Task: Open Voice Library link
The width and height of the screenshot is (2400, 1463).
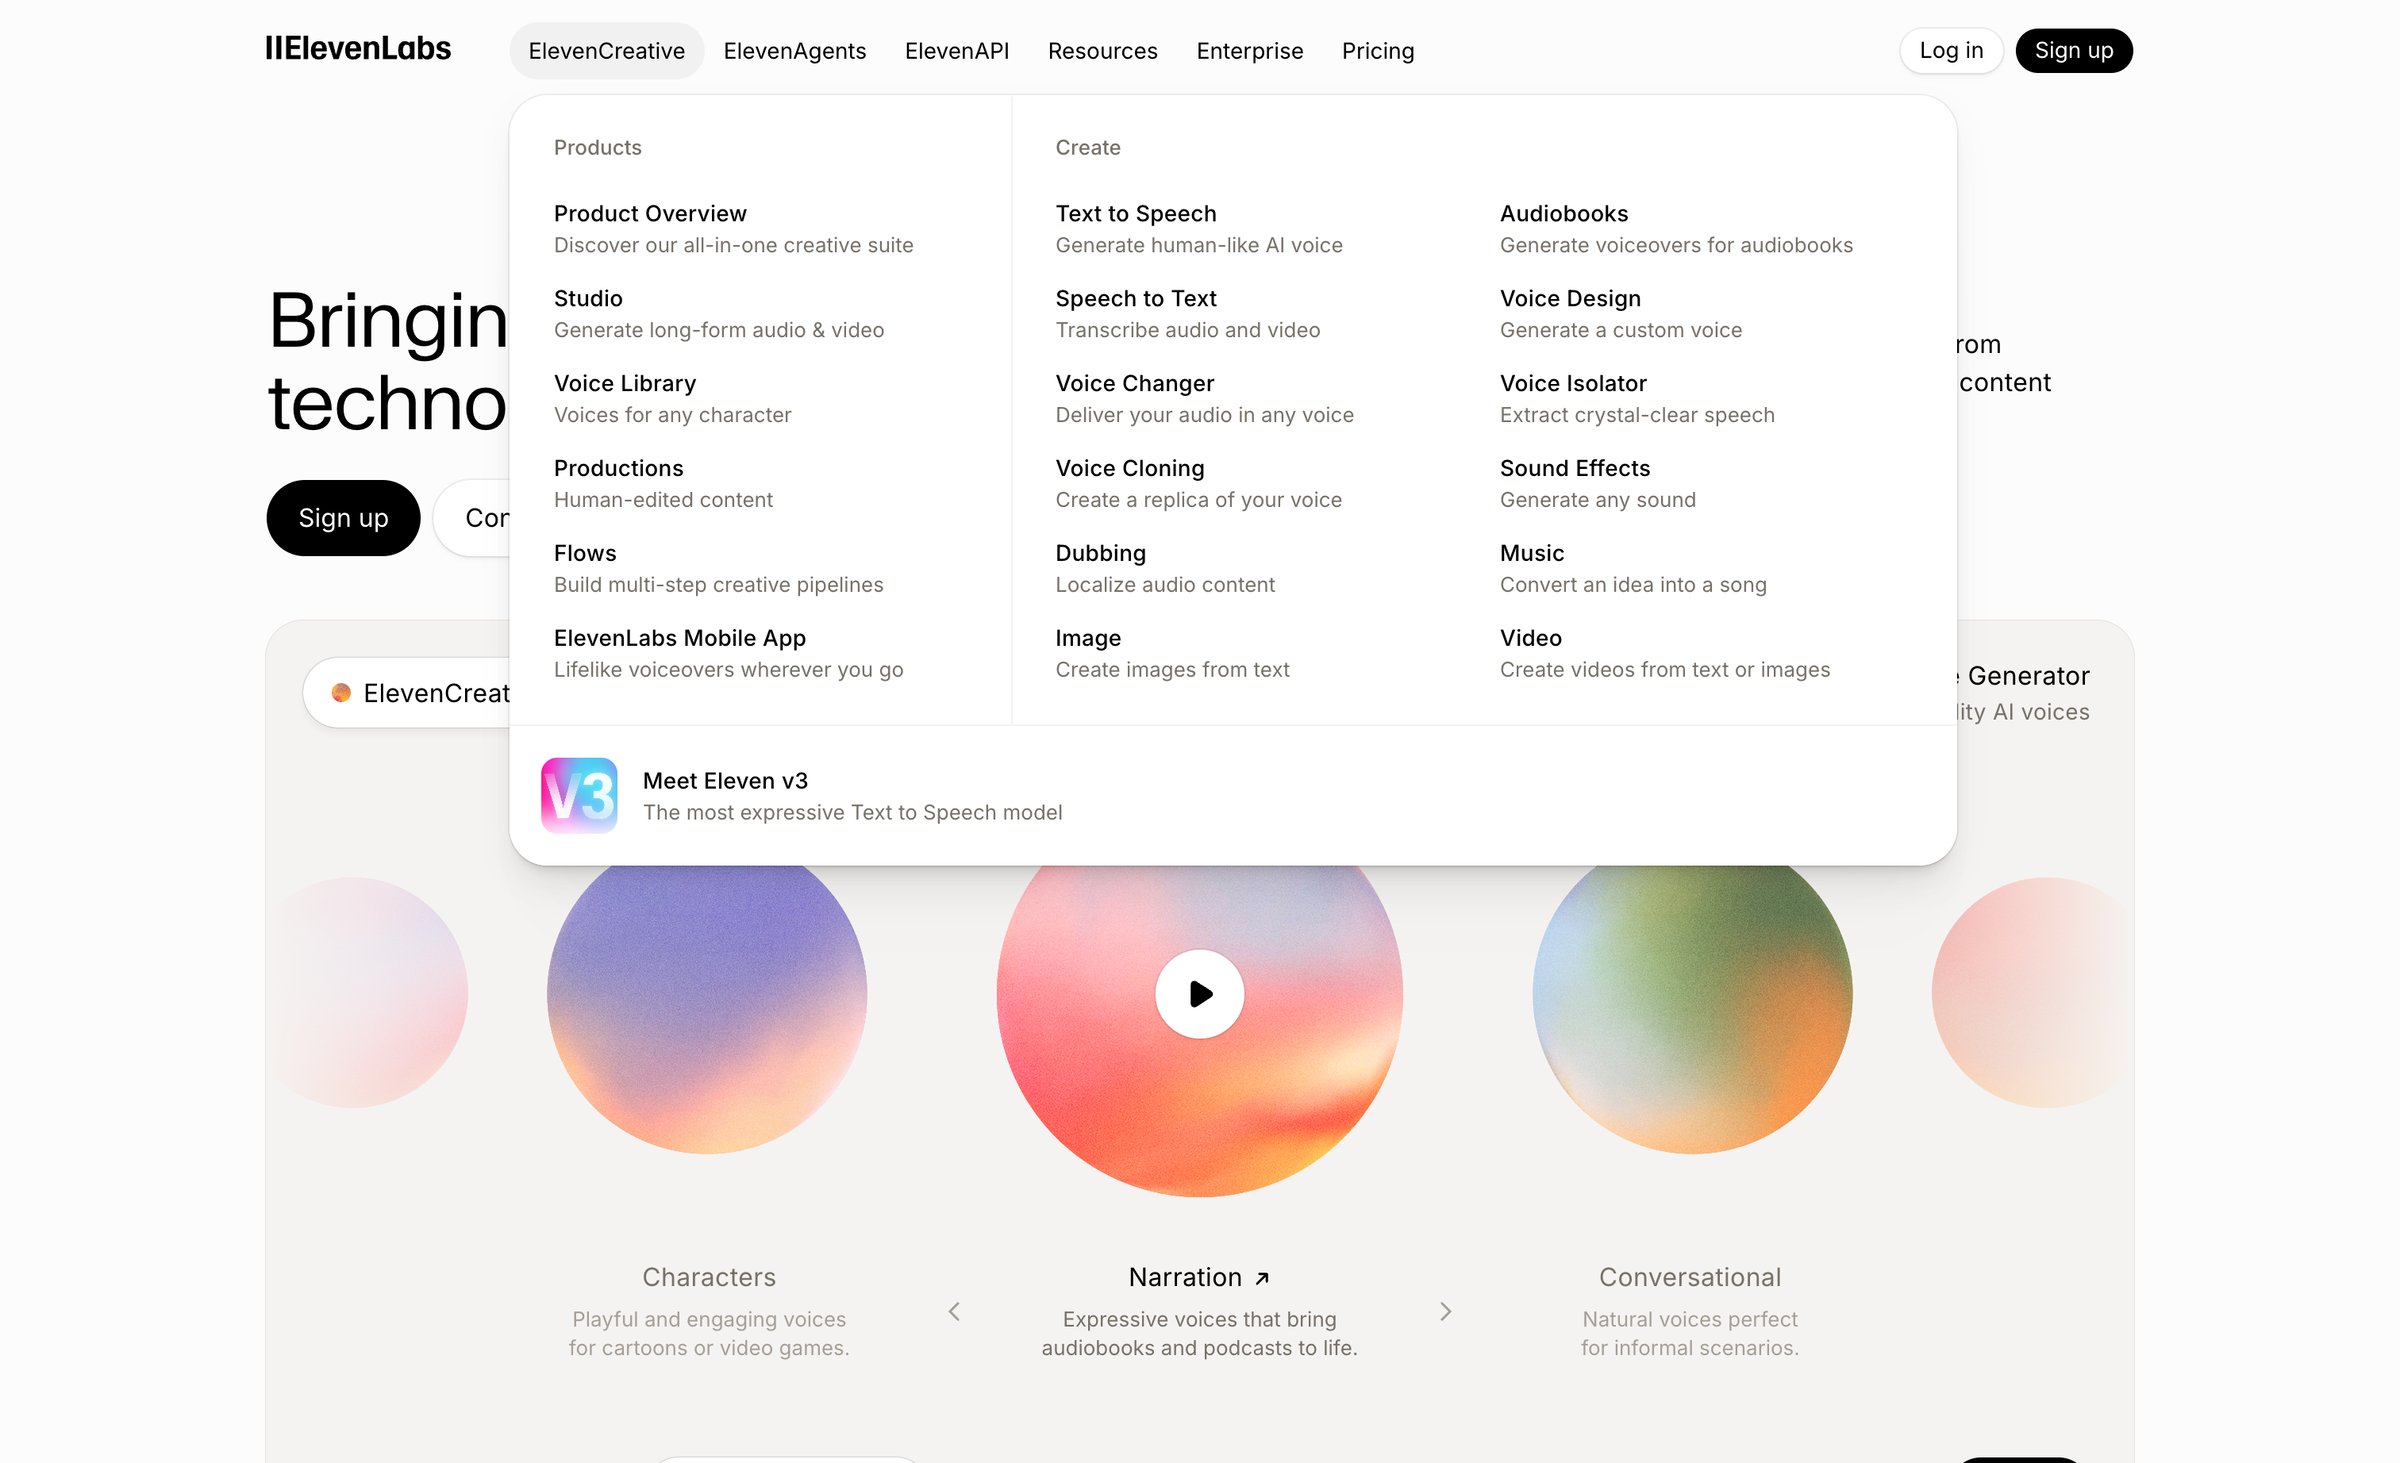Action: pyautogui.click(x=672, y=398)
